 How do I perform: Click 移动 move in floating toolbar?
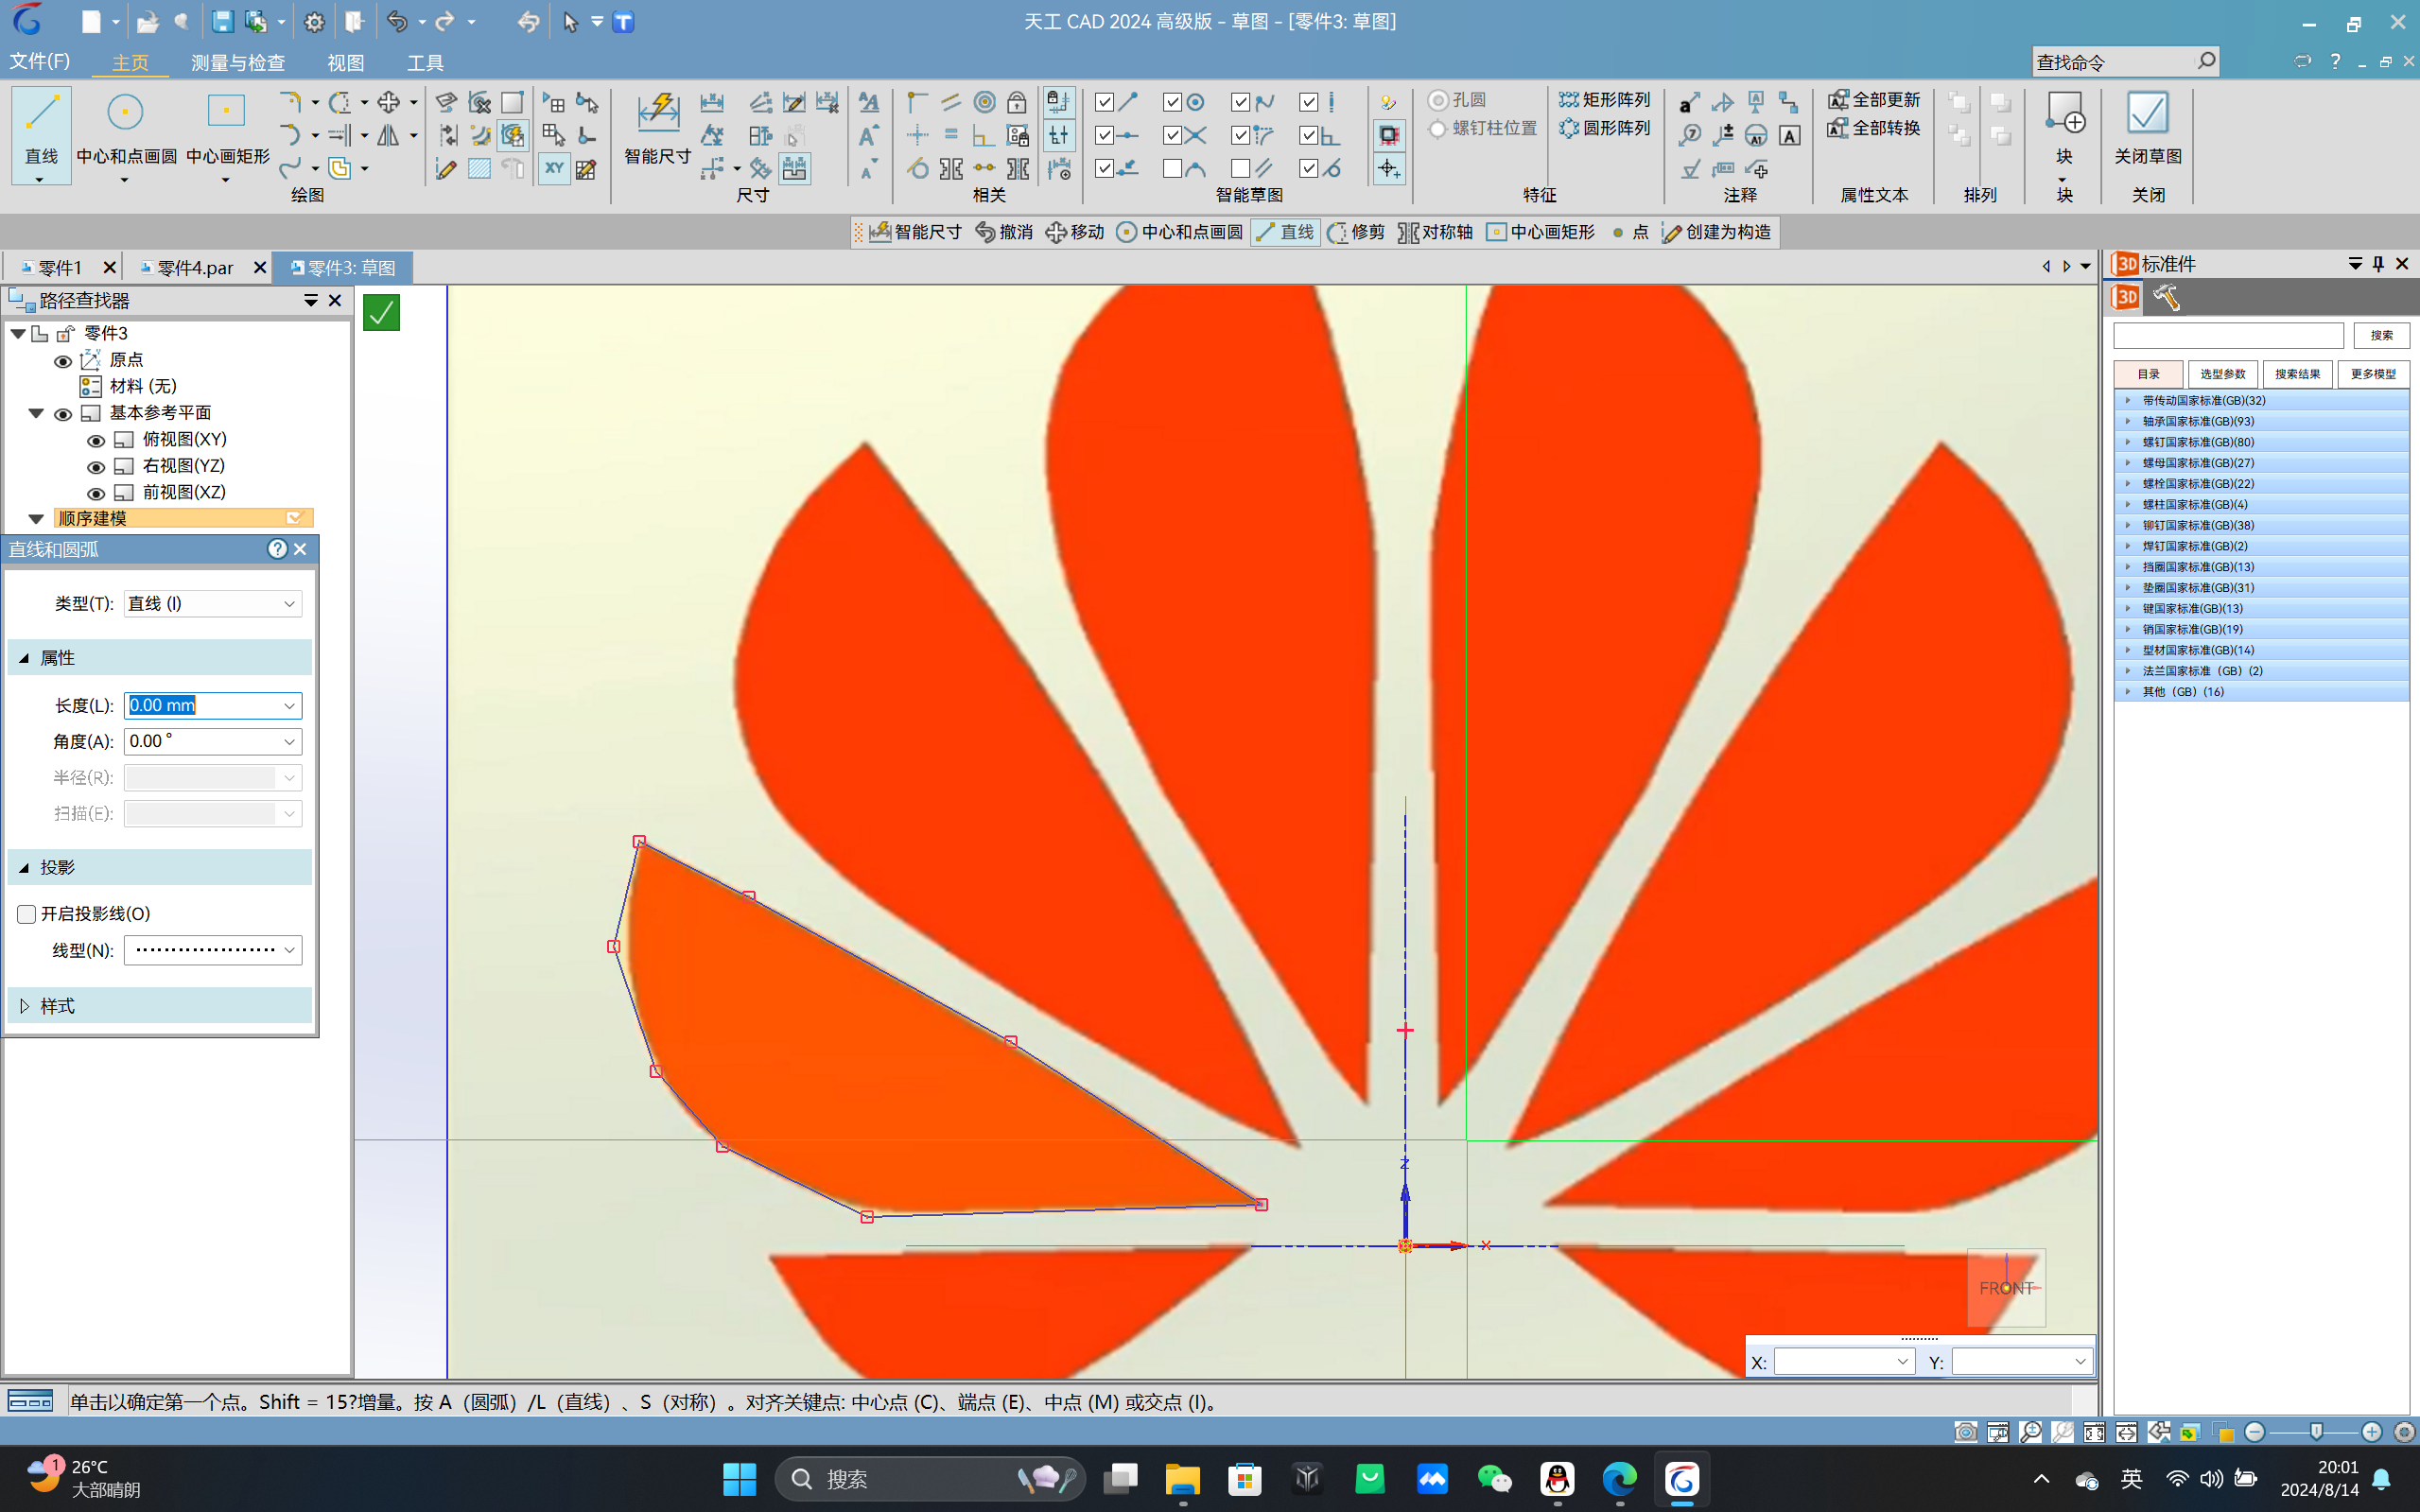[1075, 232]
